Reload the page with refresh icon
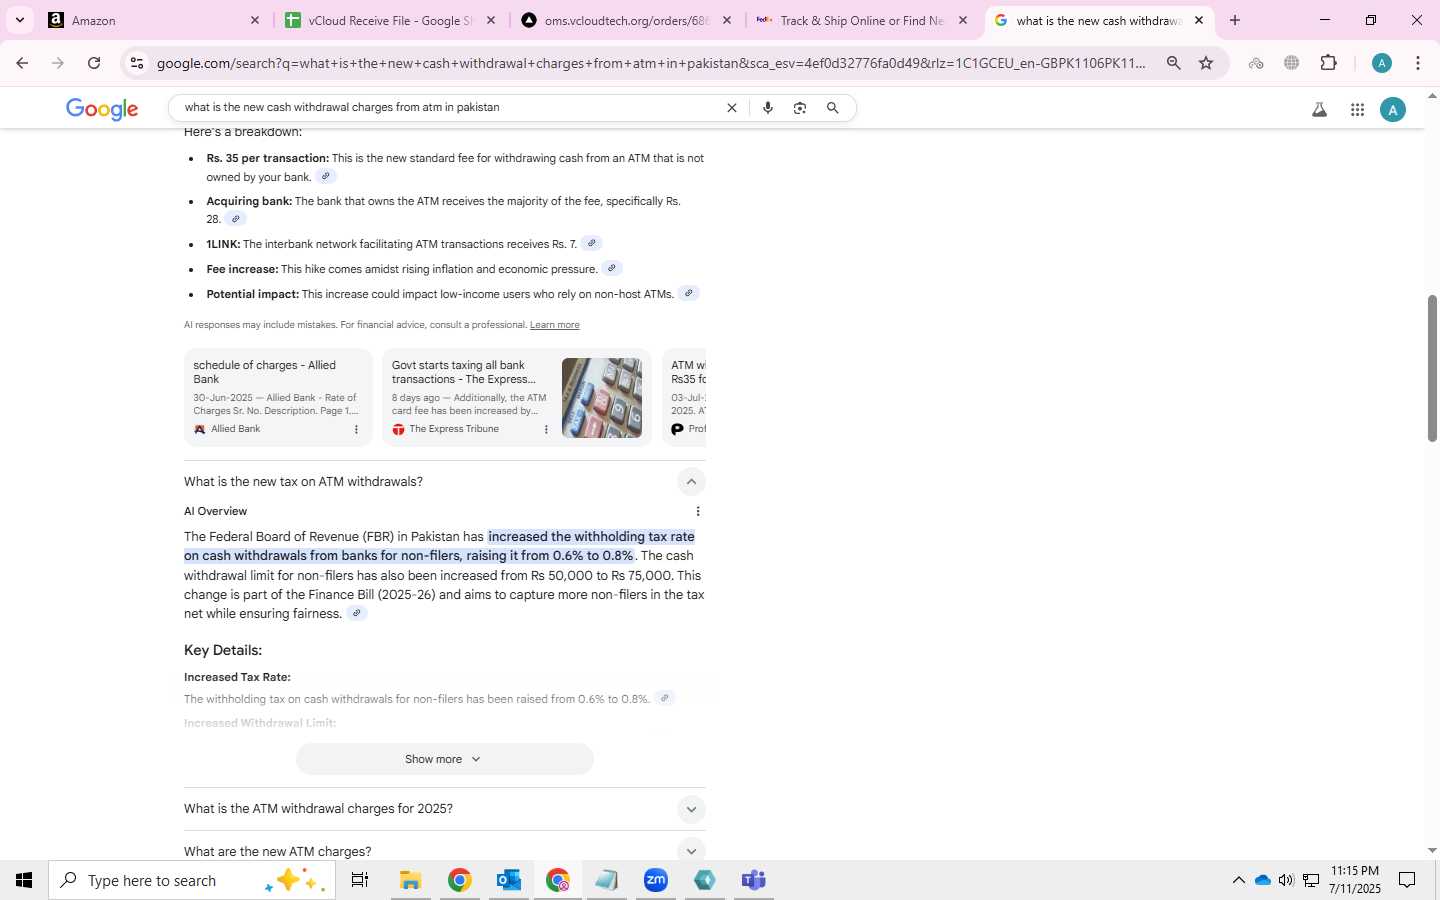This screenshot has height=900, width=1440. click(93, 63)
